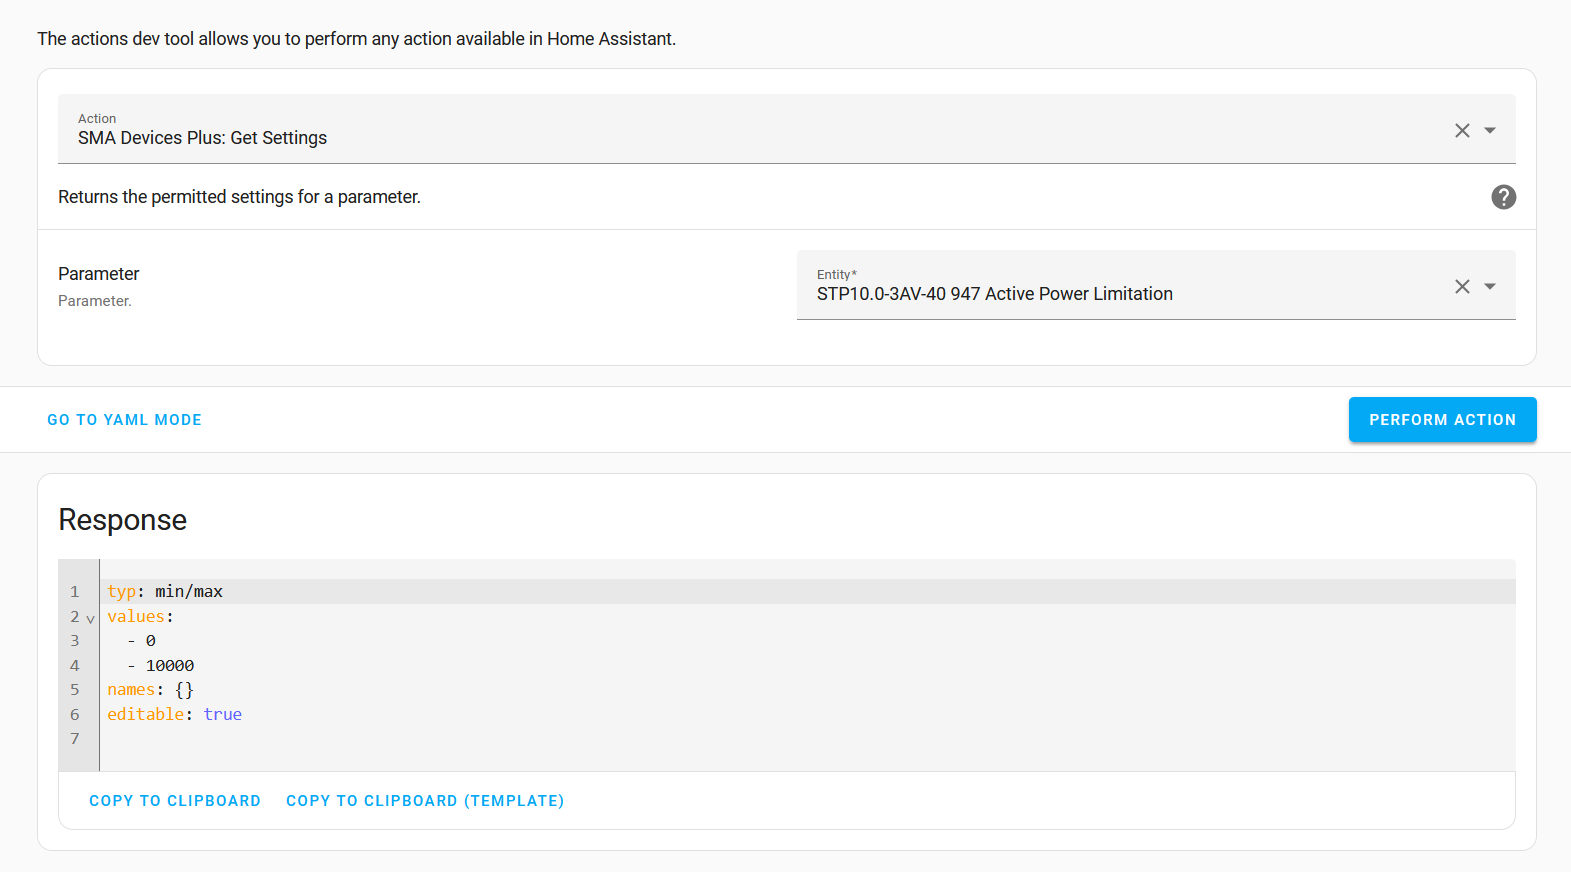Collapse the values block fold arrow
The image size is (1571, 872).
click(x=90, y=619)
